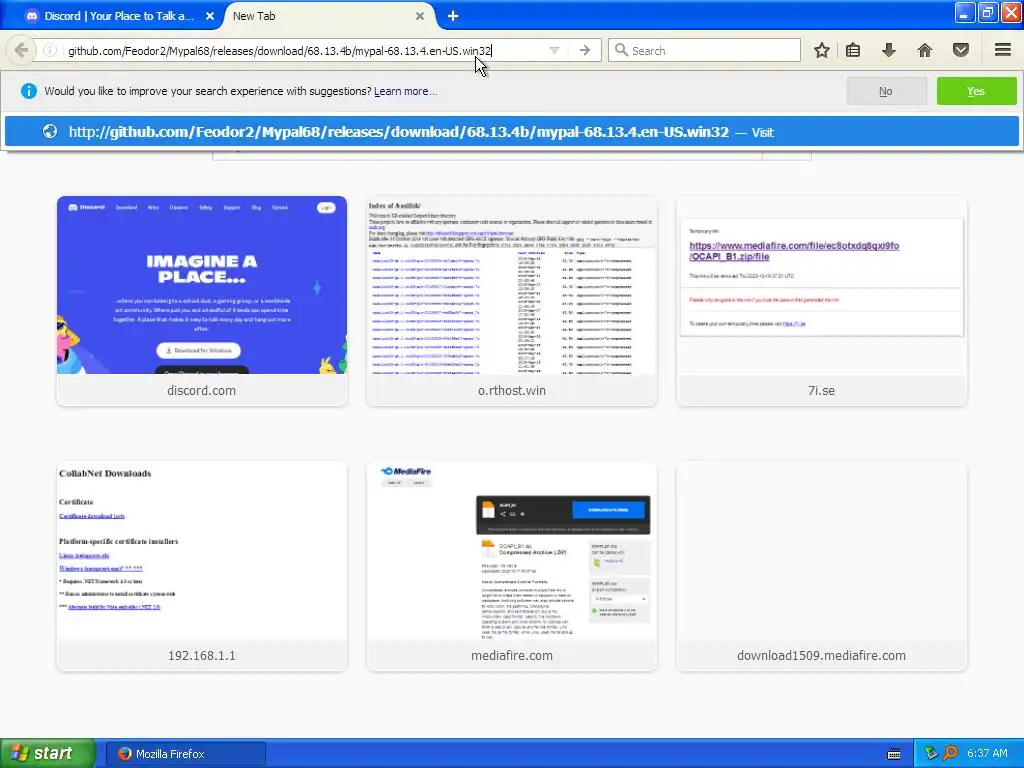Focus the Search input field

click(704, 50)
